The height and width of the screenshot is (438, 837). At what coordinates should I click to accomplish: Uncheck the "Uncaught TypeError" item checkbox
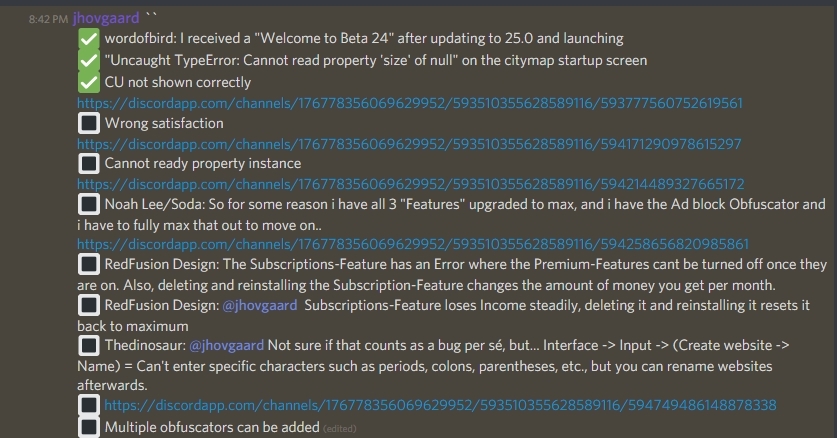click(x=89, y=60)
